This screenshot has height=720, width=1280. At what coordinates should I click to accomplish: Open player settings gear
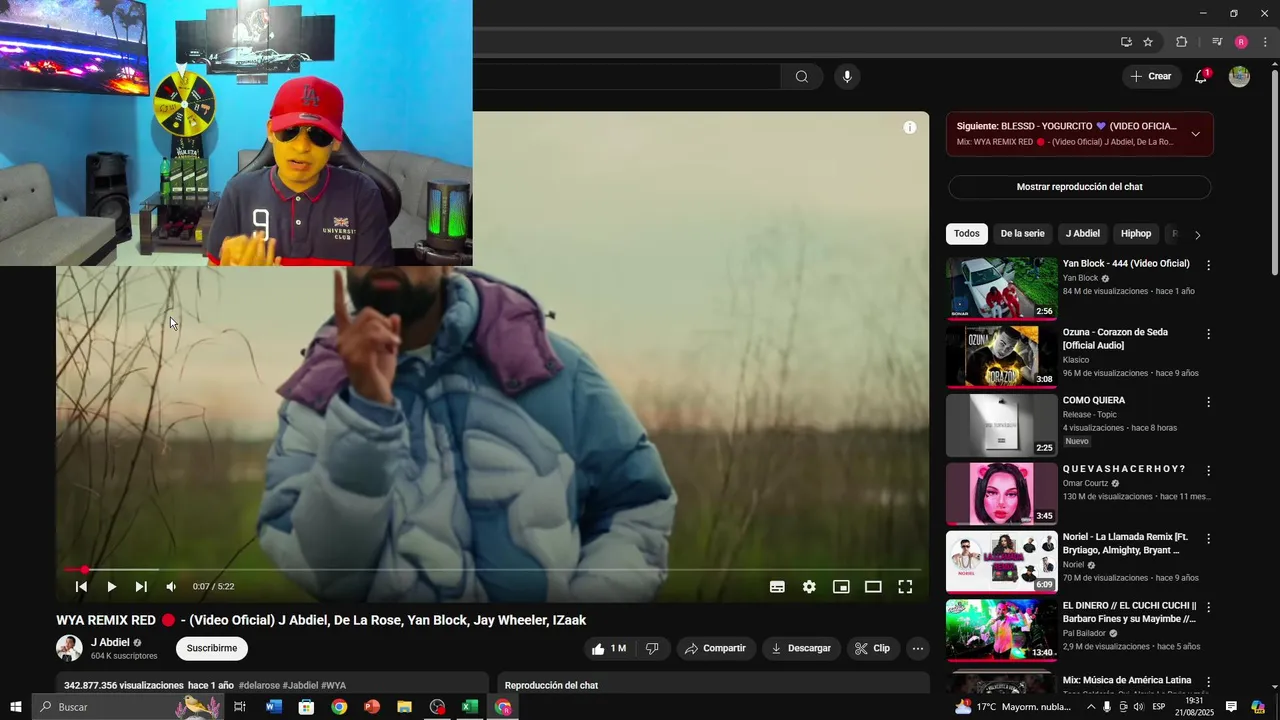click(x=809, y=587)
